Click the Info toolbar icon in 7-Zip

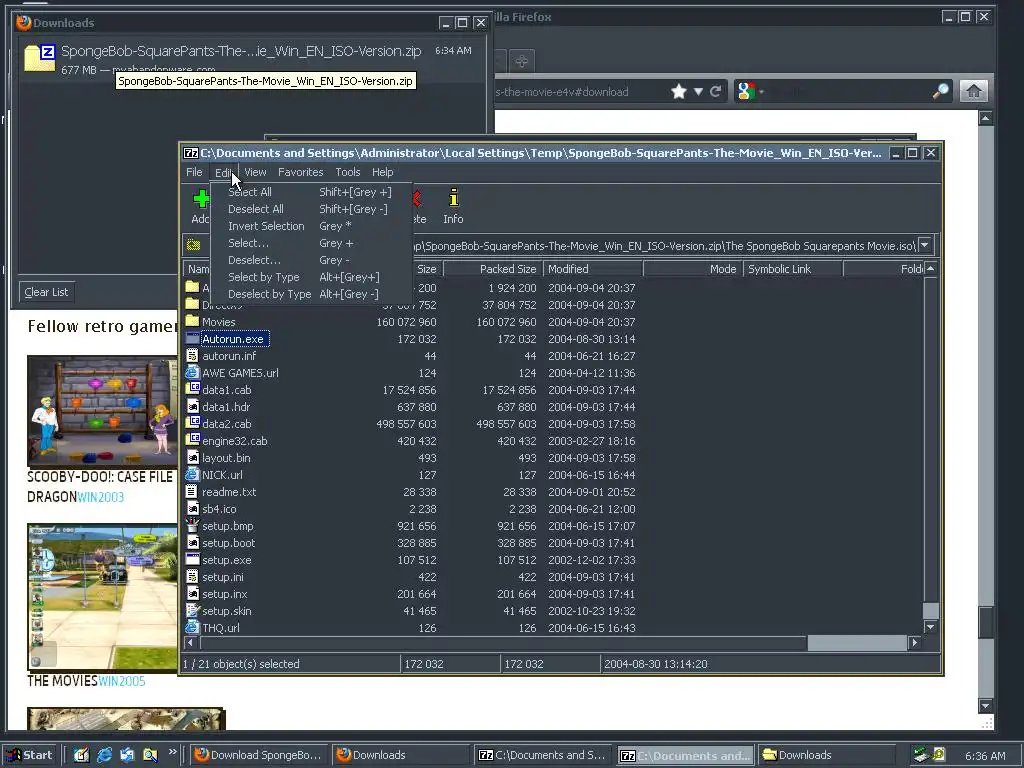pos(453,198)
